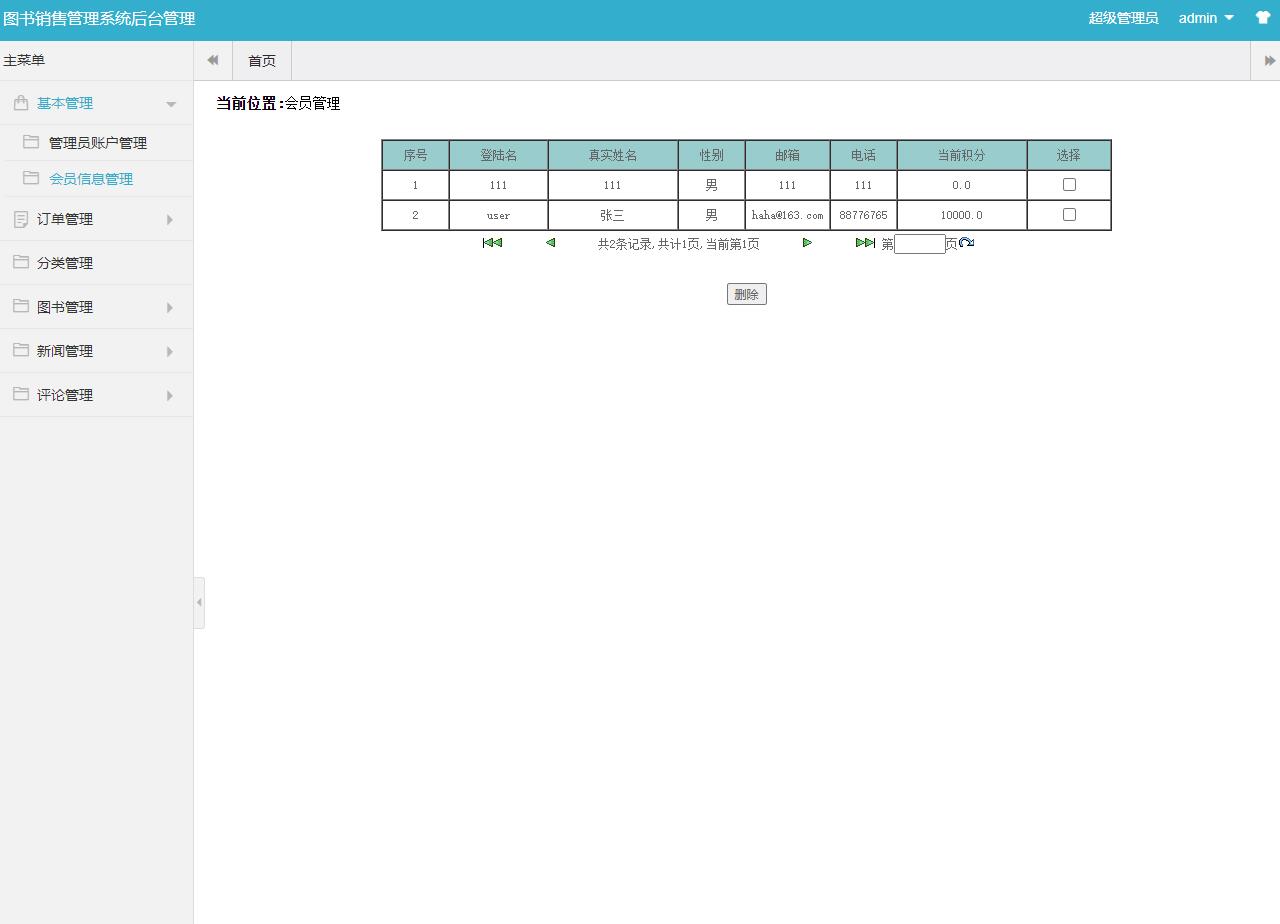Viewport: 1280px width, 924px height.
Task: Check the selection checkbox for user 111
Action: 1068,184
